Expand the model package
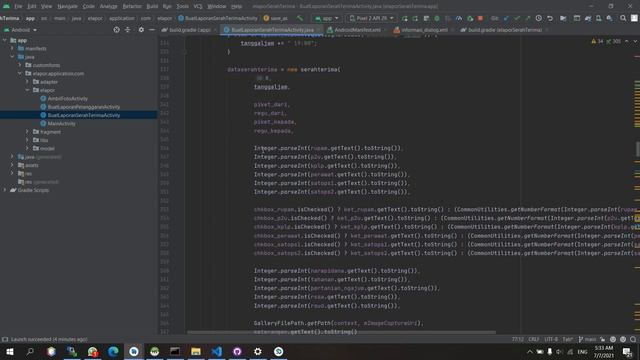The height and width of the screenshot is (360, 640). coord(27,148)
